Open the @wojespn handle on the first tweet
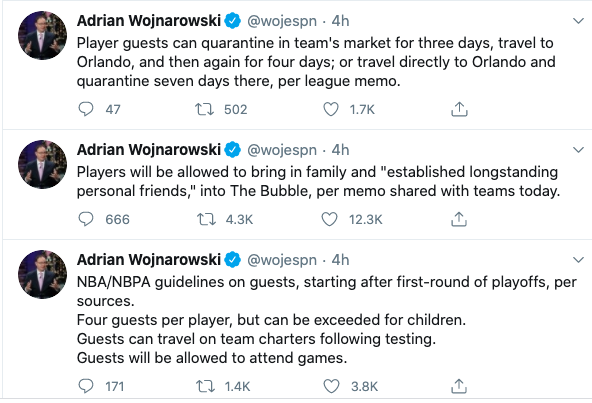Image resolution: width=592 pixels, height=403 pixels. (282, 21)
